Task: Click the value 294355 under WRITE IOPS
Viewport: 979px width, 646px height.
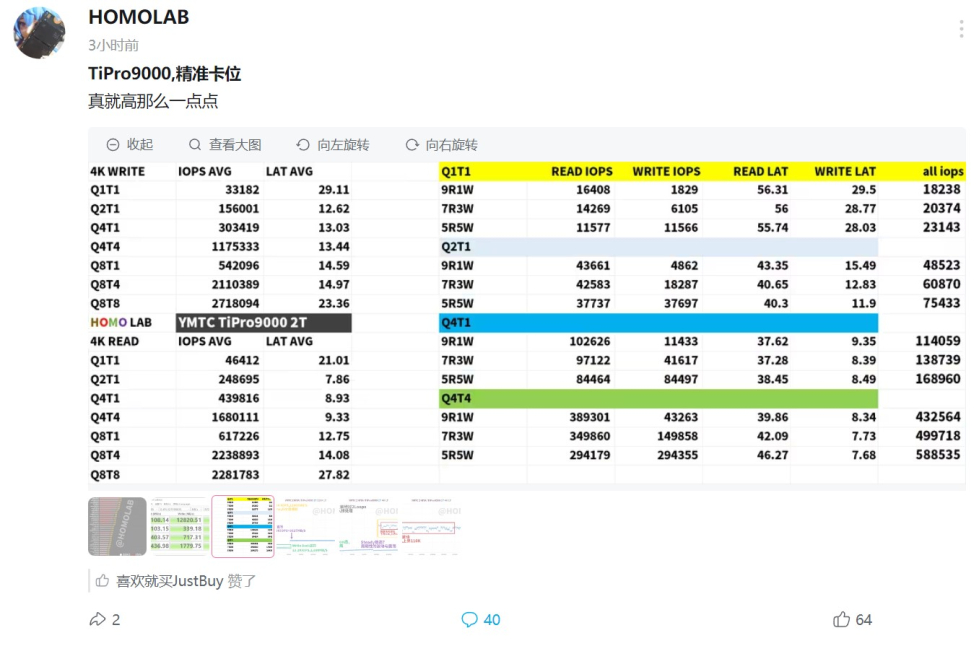Action: point(677,455)
